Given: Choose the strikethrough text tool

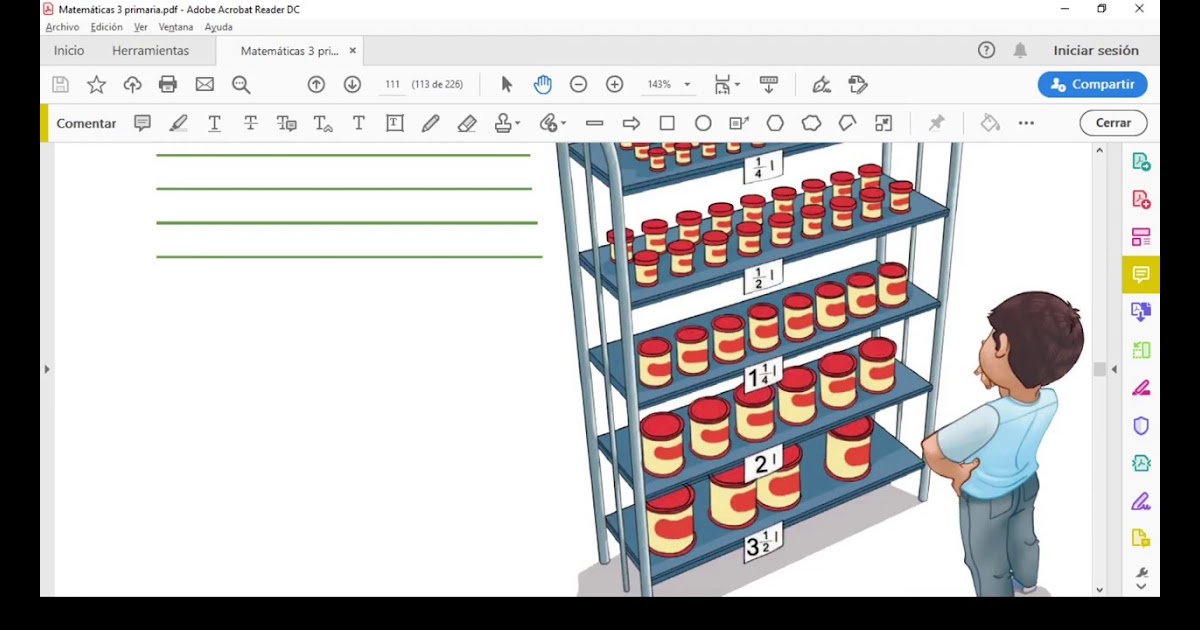Looking at the screenshot, I should (250, 123).
